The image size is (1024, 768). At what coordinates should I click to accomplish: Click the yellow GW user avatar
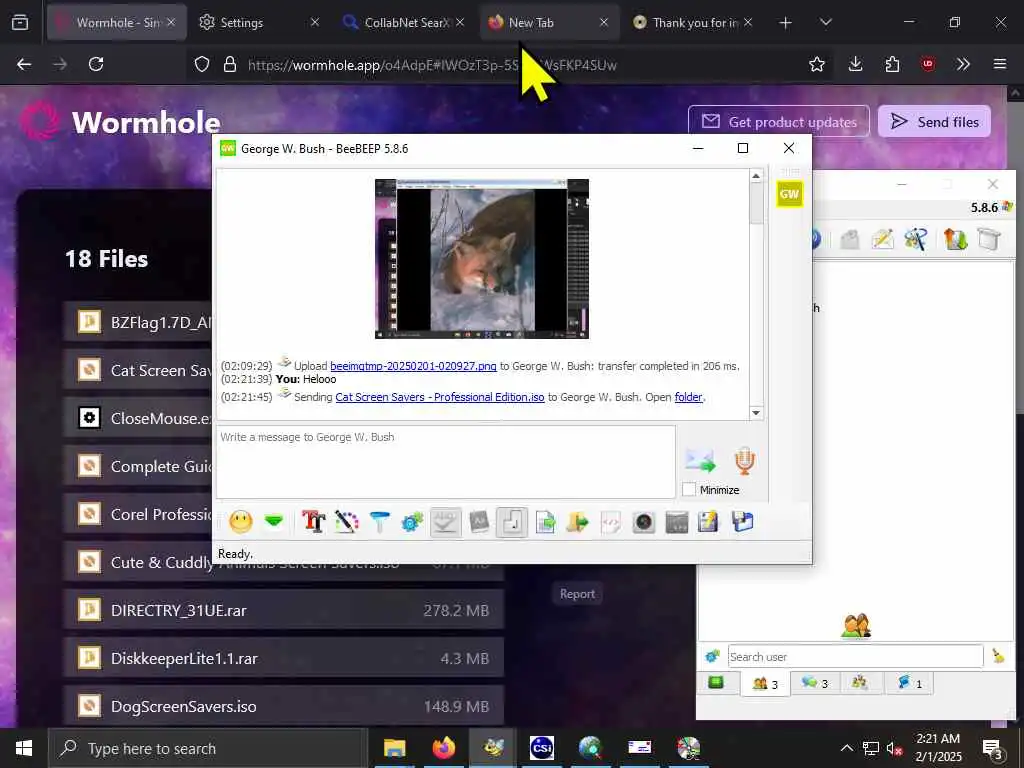pos(789,194)
